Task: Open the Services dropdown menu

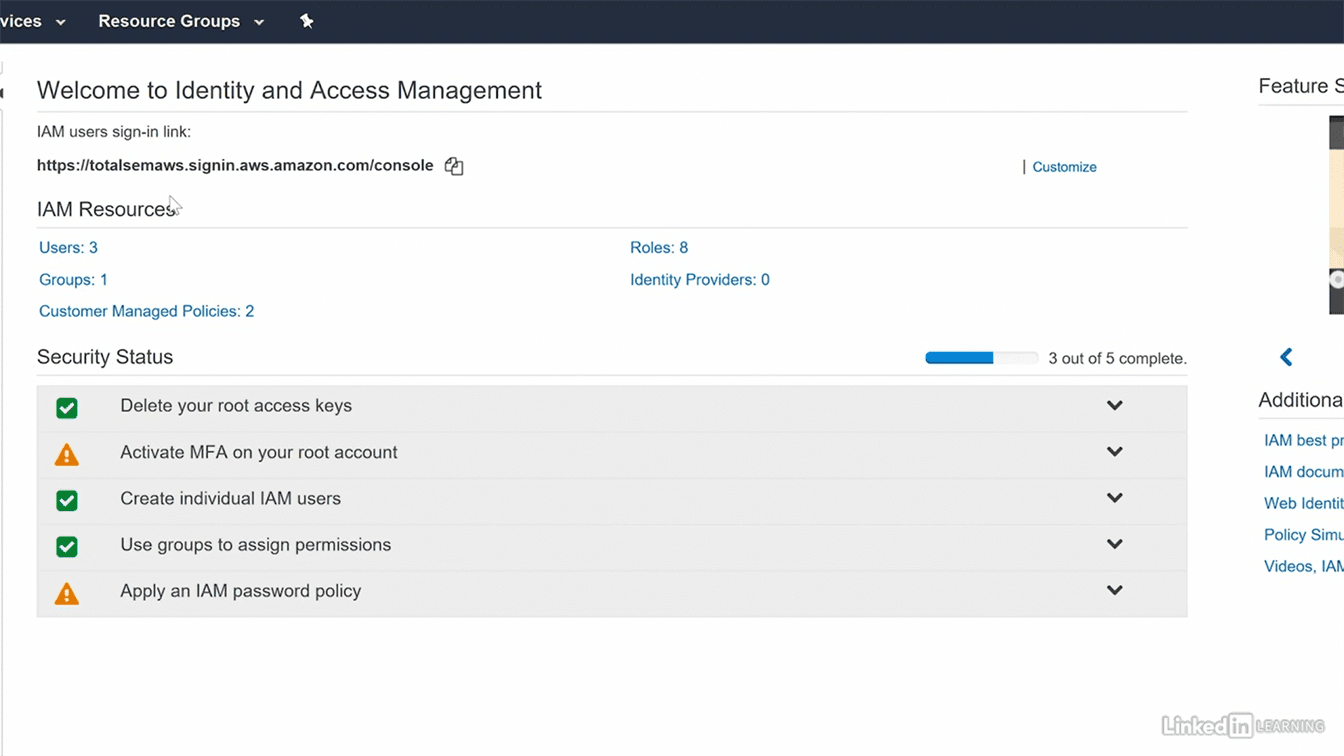Action: click(30, 21)
